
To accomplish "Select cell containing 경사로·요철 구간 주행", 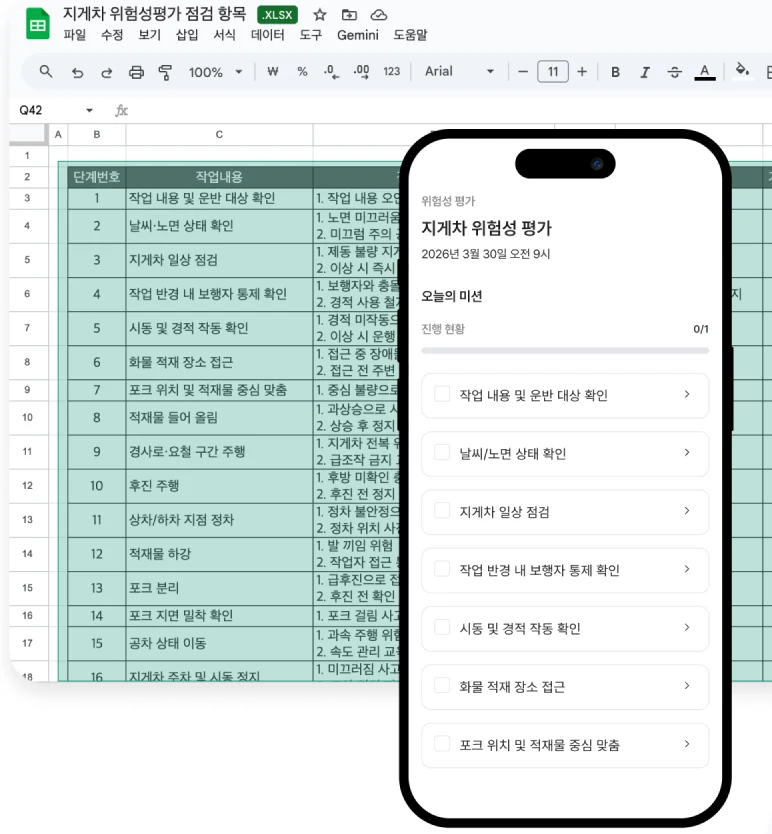I will point(219,452).
